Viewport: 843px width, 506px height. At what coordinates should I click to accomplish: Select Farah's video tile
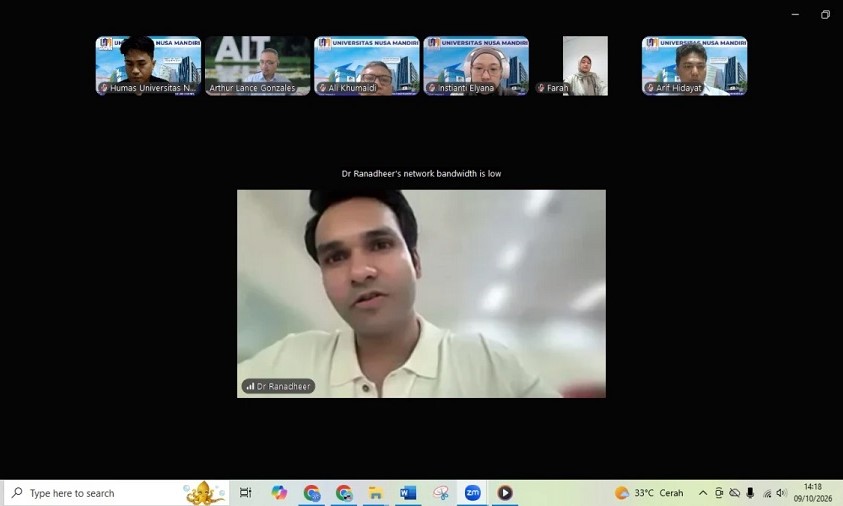coord(585,66)
